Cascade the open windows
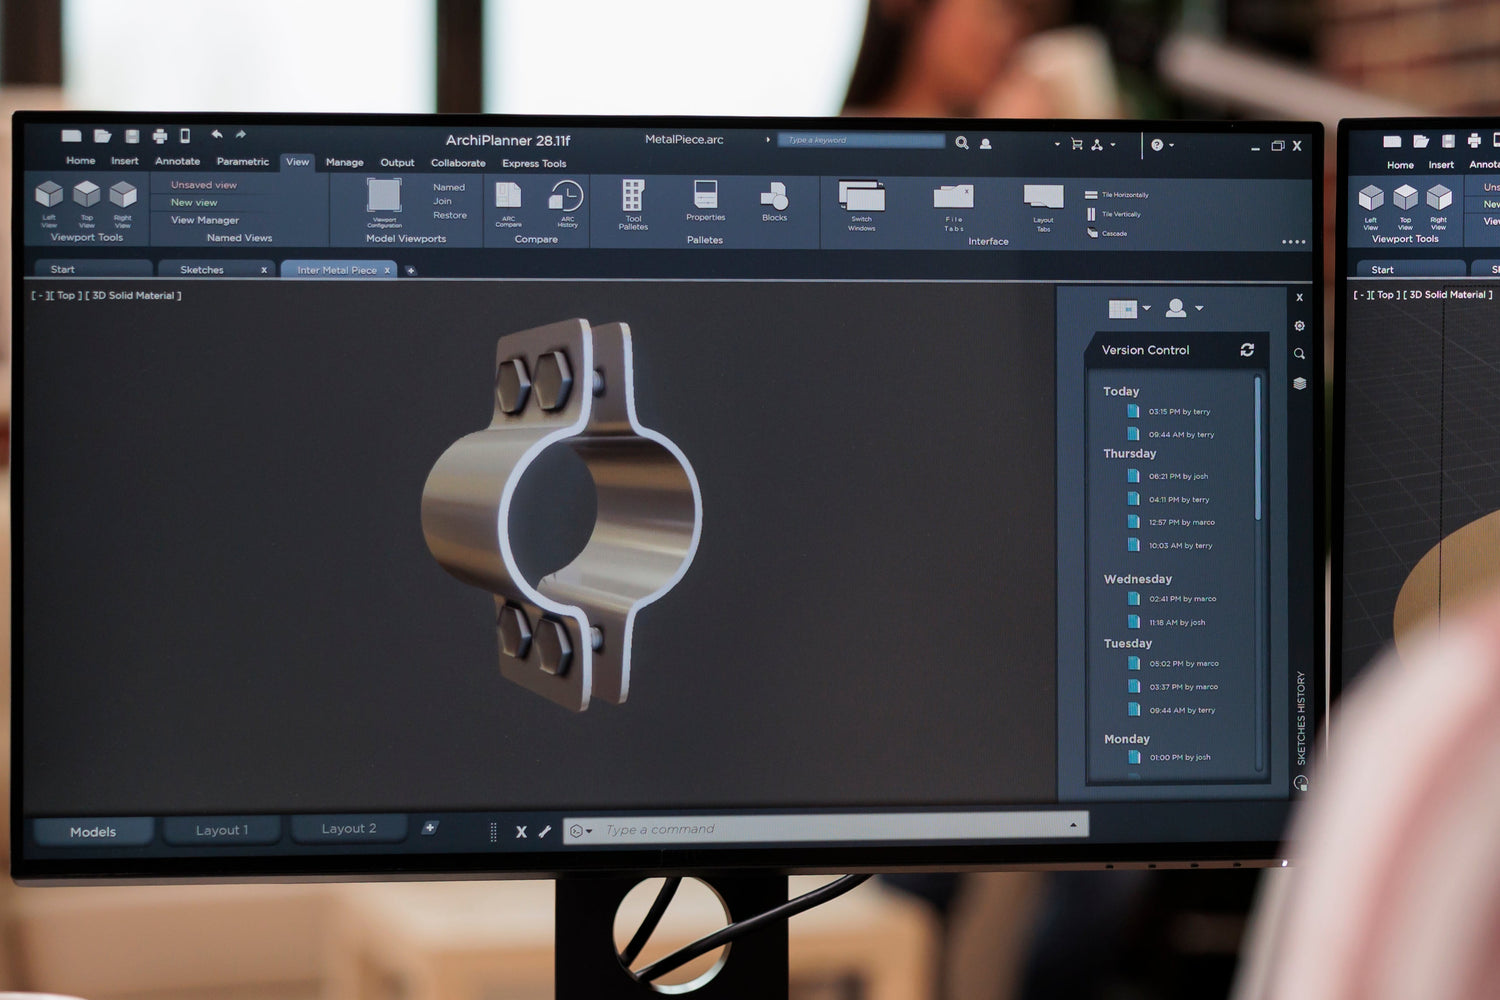The width and height of the screenshot is (1500, 1000). coord(1107,233)
